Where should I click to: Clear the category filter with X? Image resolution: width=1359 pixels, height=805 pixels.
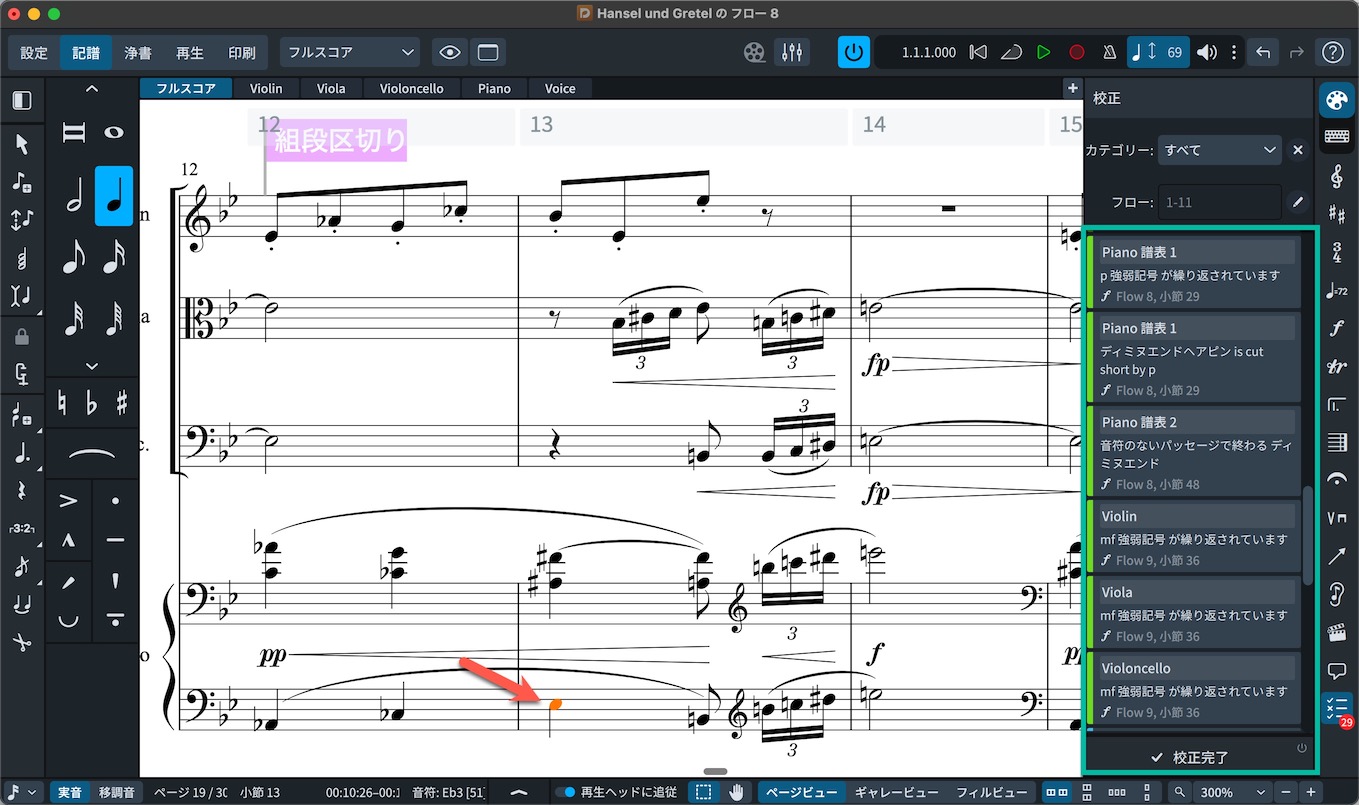[x=1297, y=150]
